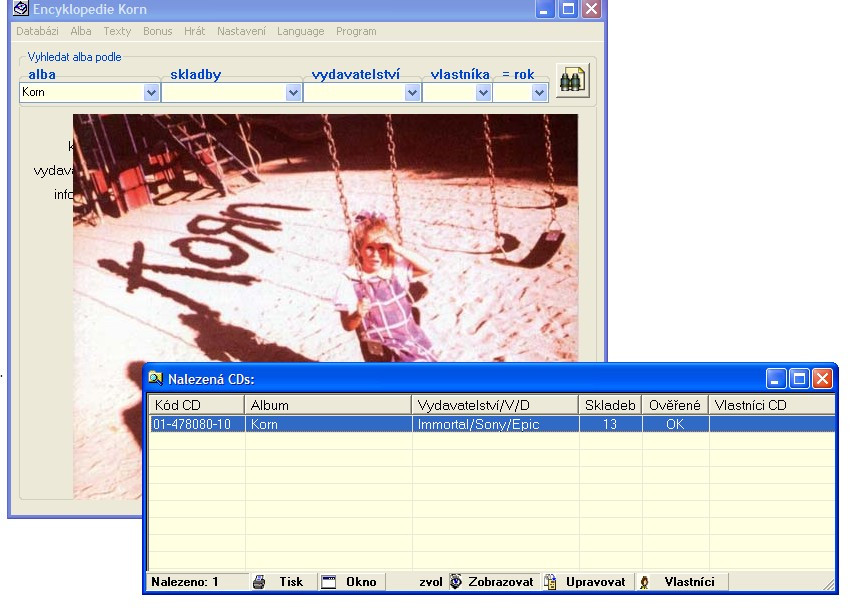
Task: Maximize the Encyklopedie Korn window
Action: [568, 9]
